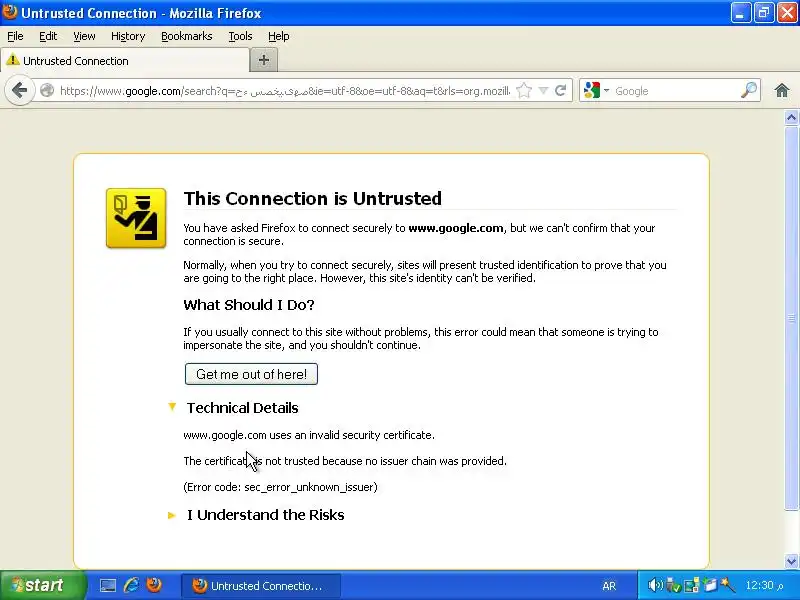Click the site identity globe icon
Viewport: 800px width, 600px height.
[x=47, y=91]
